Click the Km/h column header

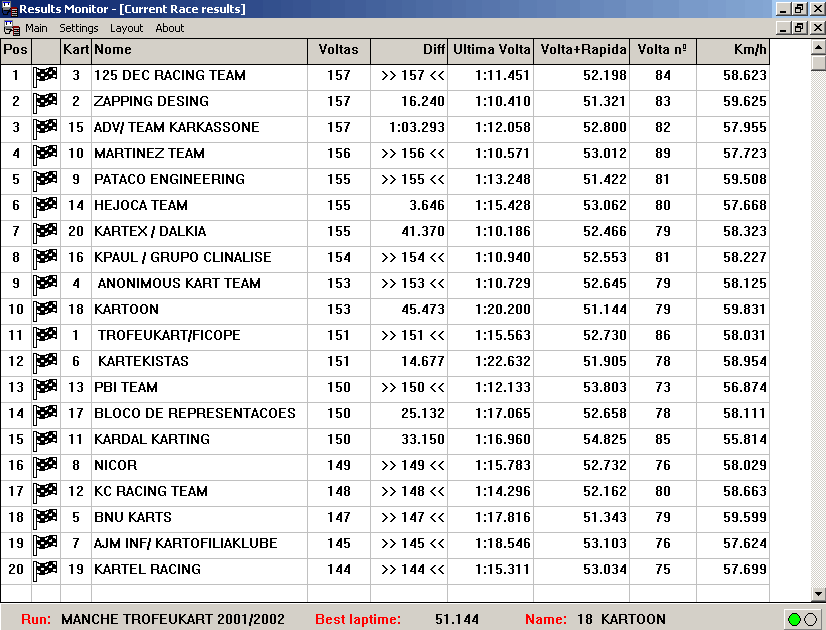(739, 50)
